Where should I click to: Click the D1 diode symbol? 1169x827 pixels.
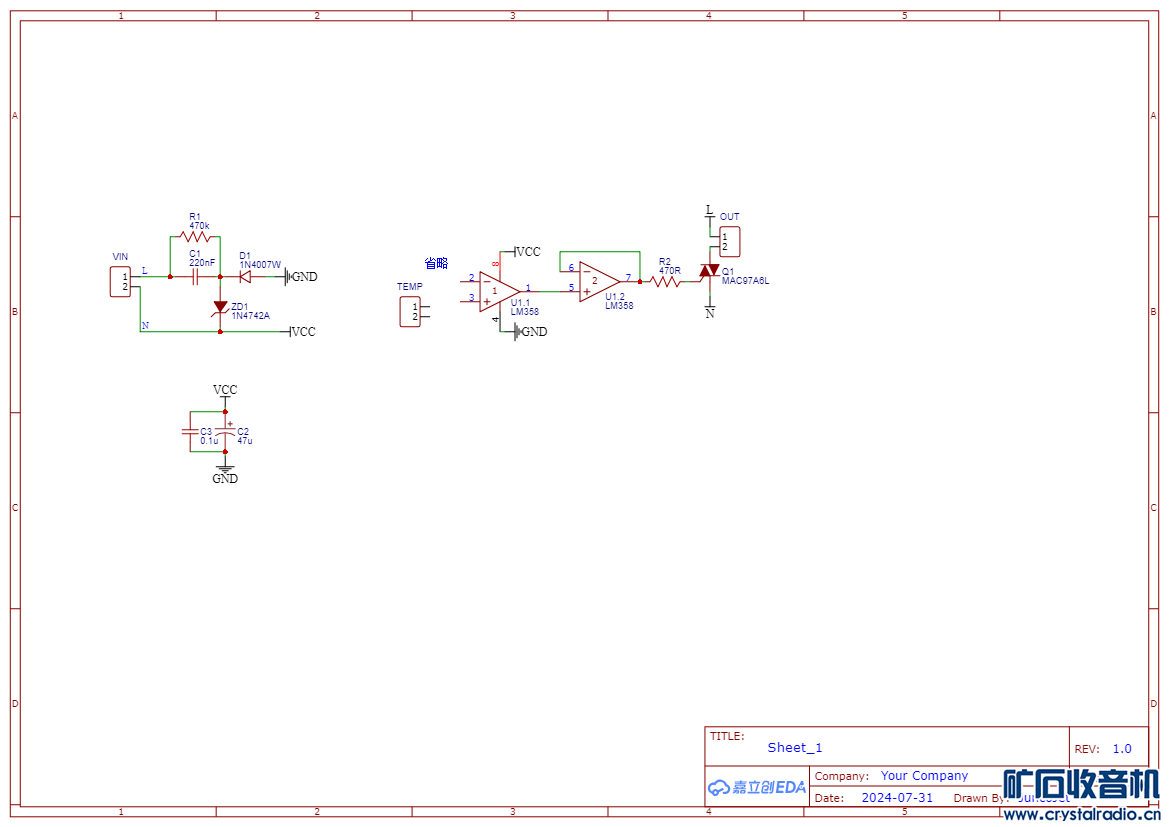point(245,277)
